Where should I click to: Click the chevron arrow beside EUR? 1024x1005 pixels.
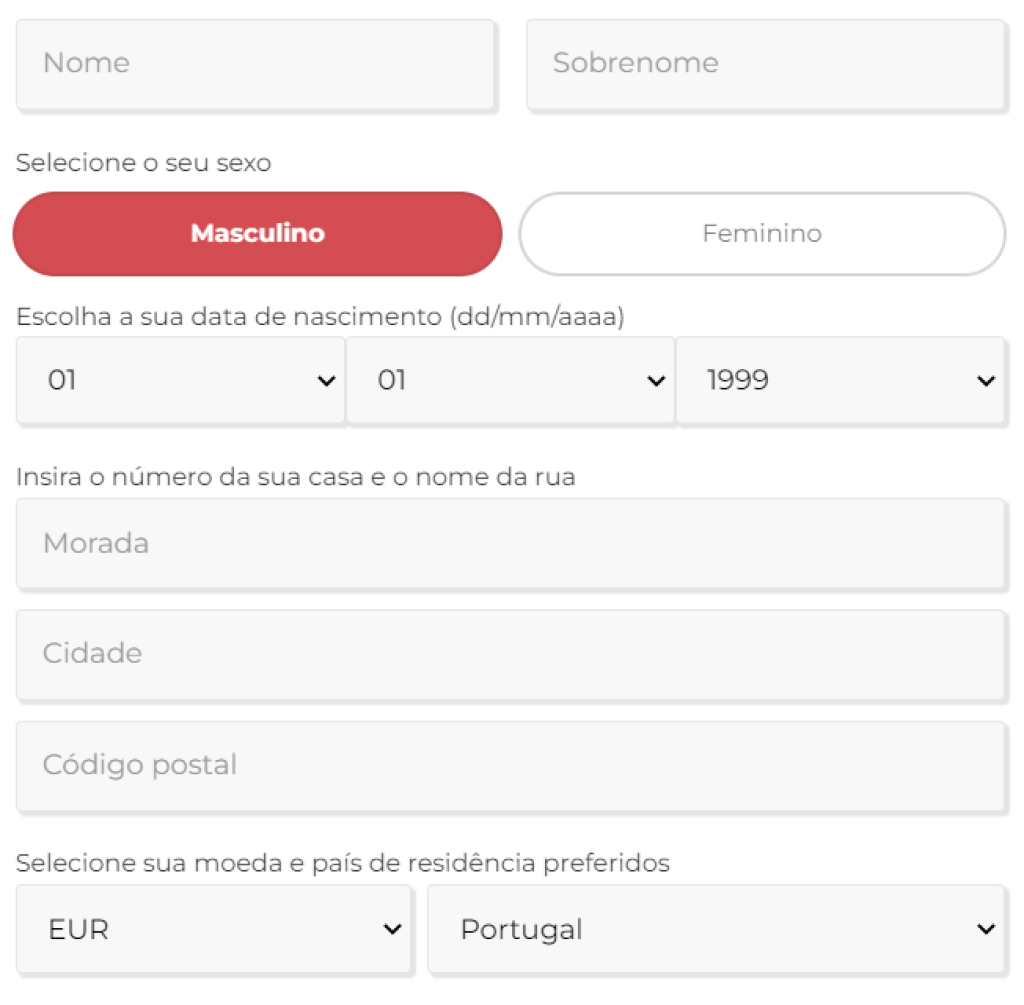[x=392, y=929]
